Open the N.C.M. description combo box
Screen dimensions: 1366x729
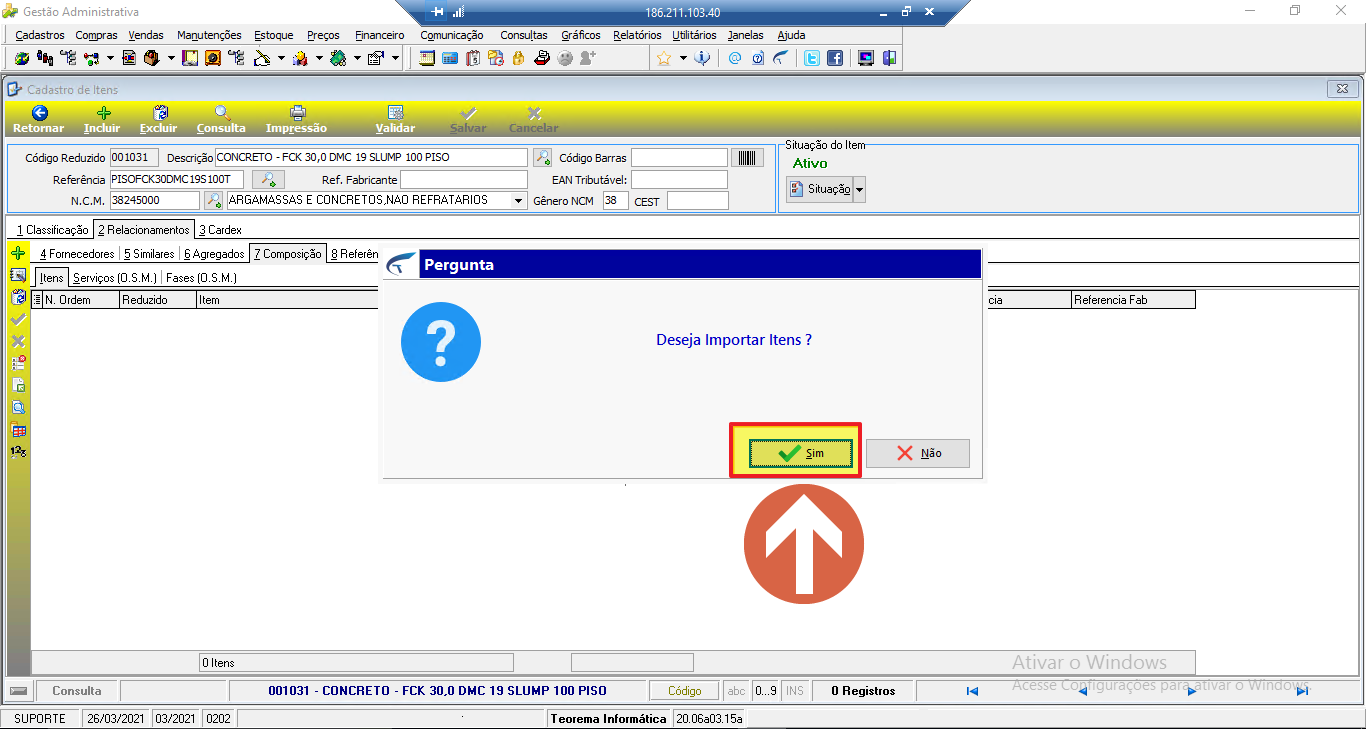coord(376,200)
